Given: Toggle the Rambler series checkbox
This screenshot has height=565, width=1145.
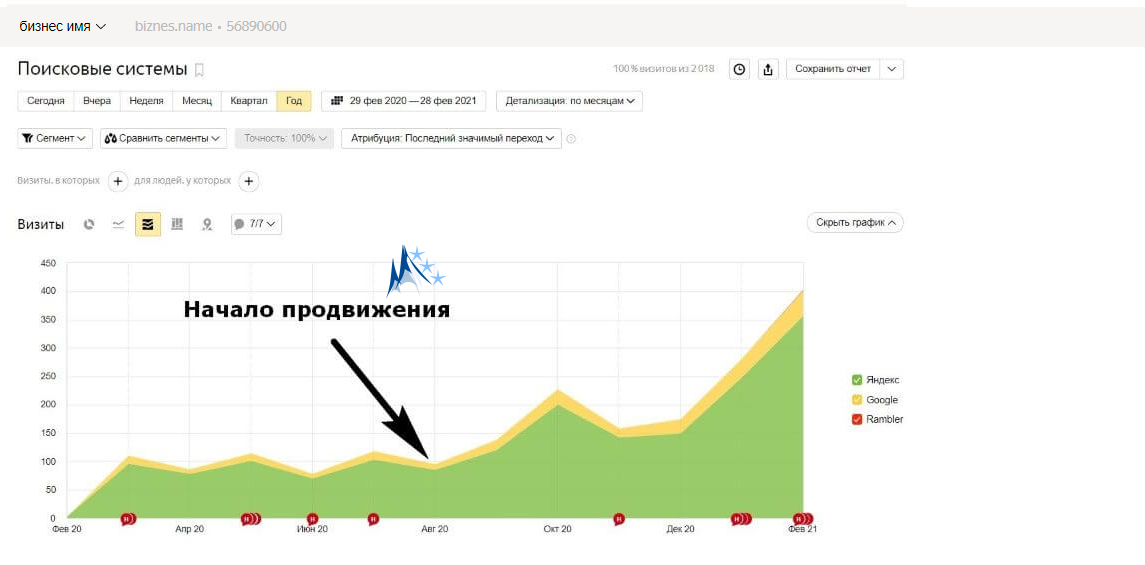Looking at the screenshot, I should 857,420.
